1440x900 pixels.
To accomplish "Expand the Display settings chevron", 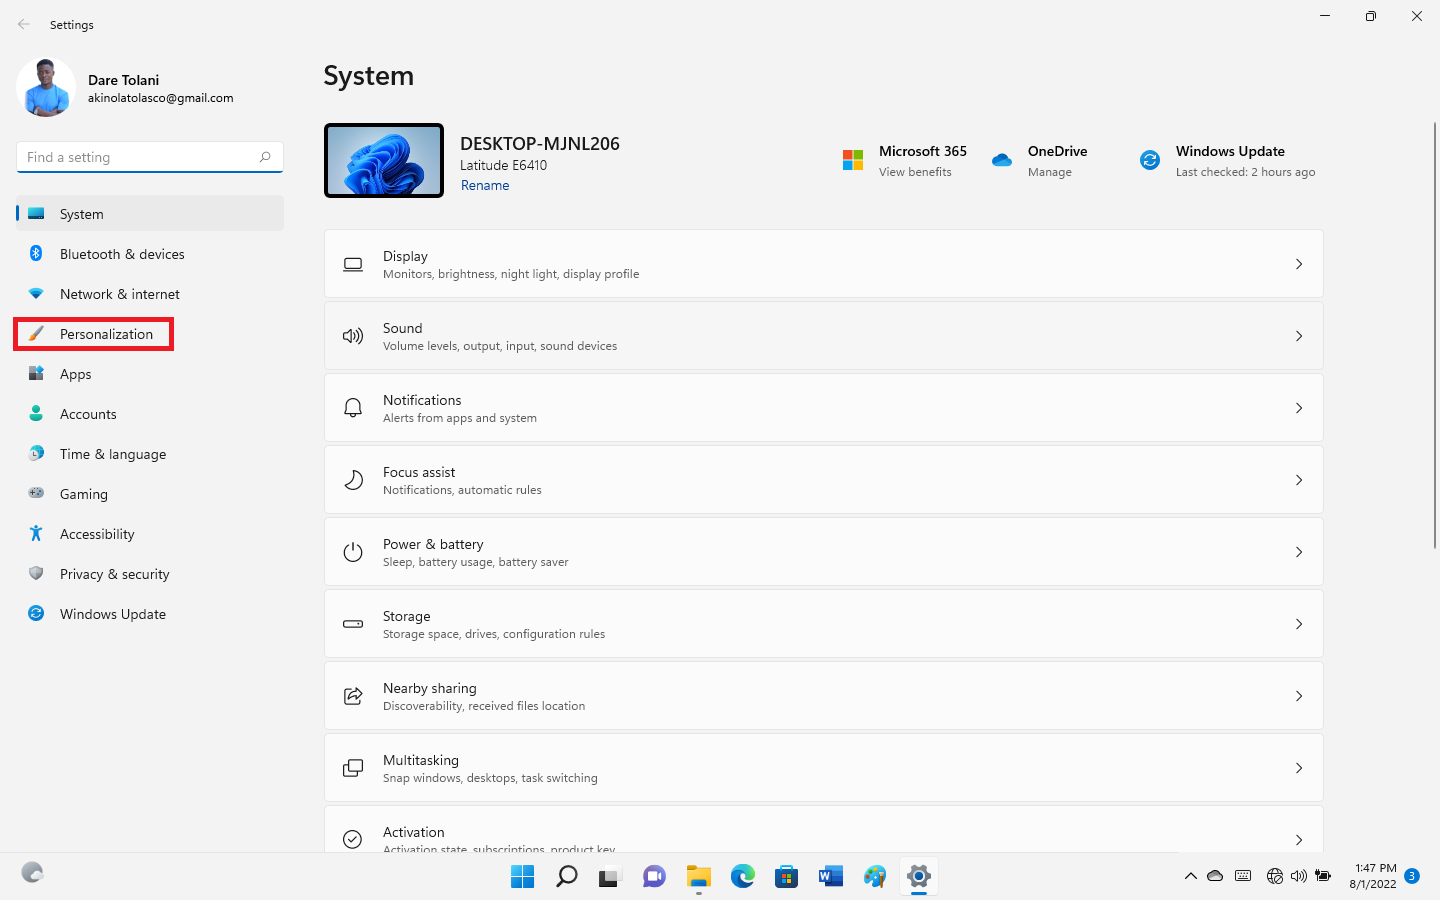I will point(1299,264).
